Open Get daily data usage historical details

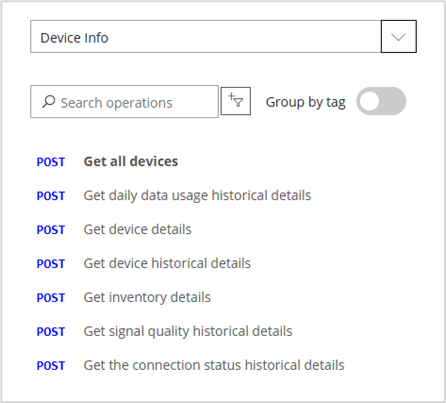point(197,196)
